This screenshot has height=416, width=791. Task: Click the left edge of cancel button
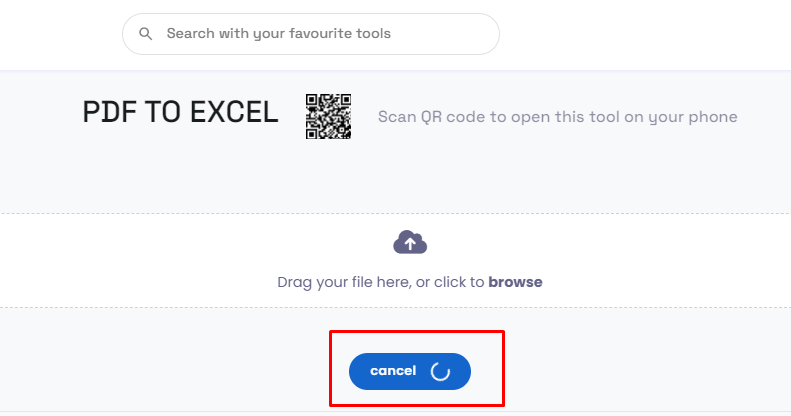pyautogui.click(x=357, y=371)
